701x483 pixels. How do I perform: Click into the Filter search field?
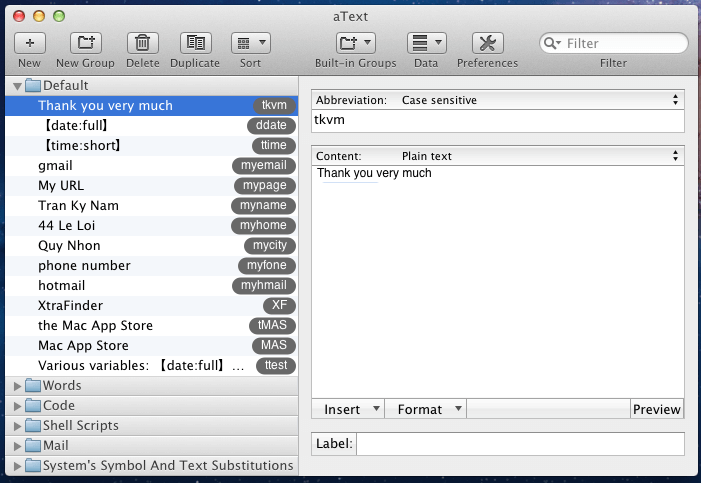point(622,44)
